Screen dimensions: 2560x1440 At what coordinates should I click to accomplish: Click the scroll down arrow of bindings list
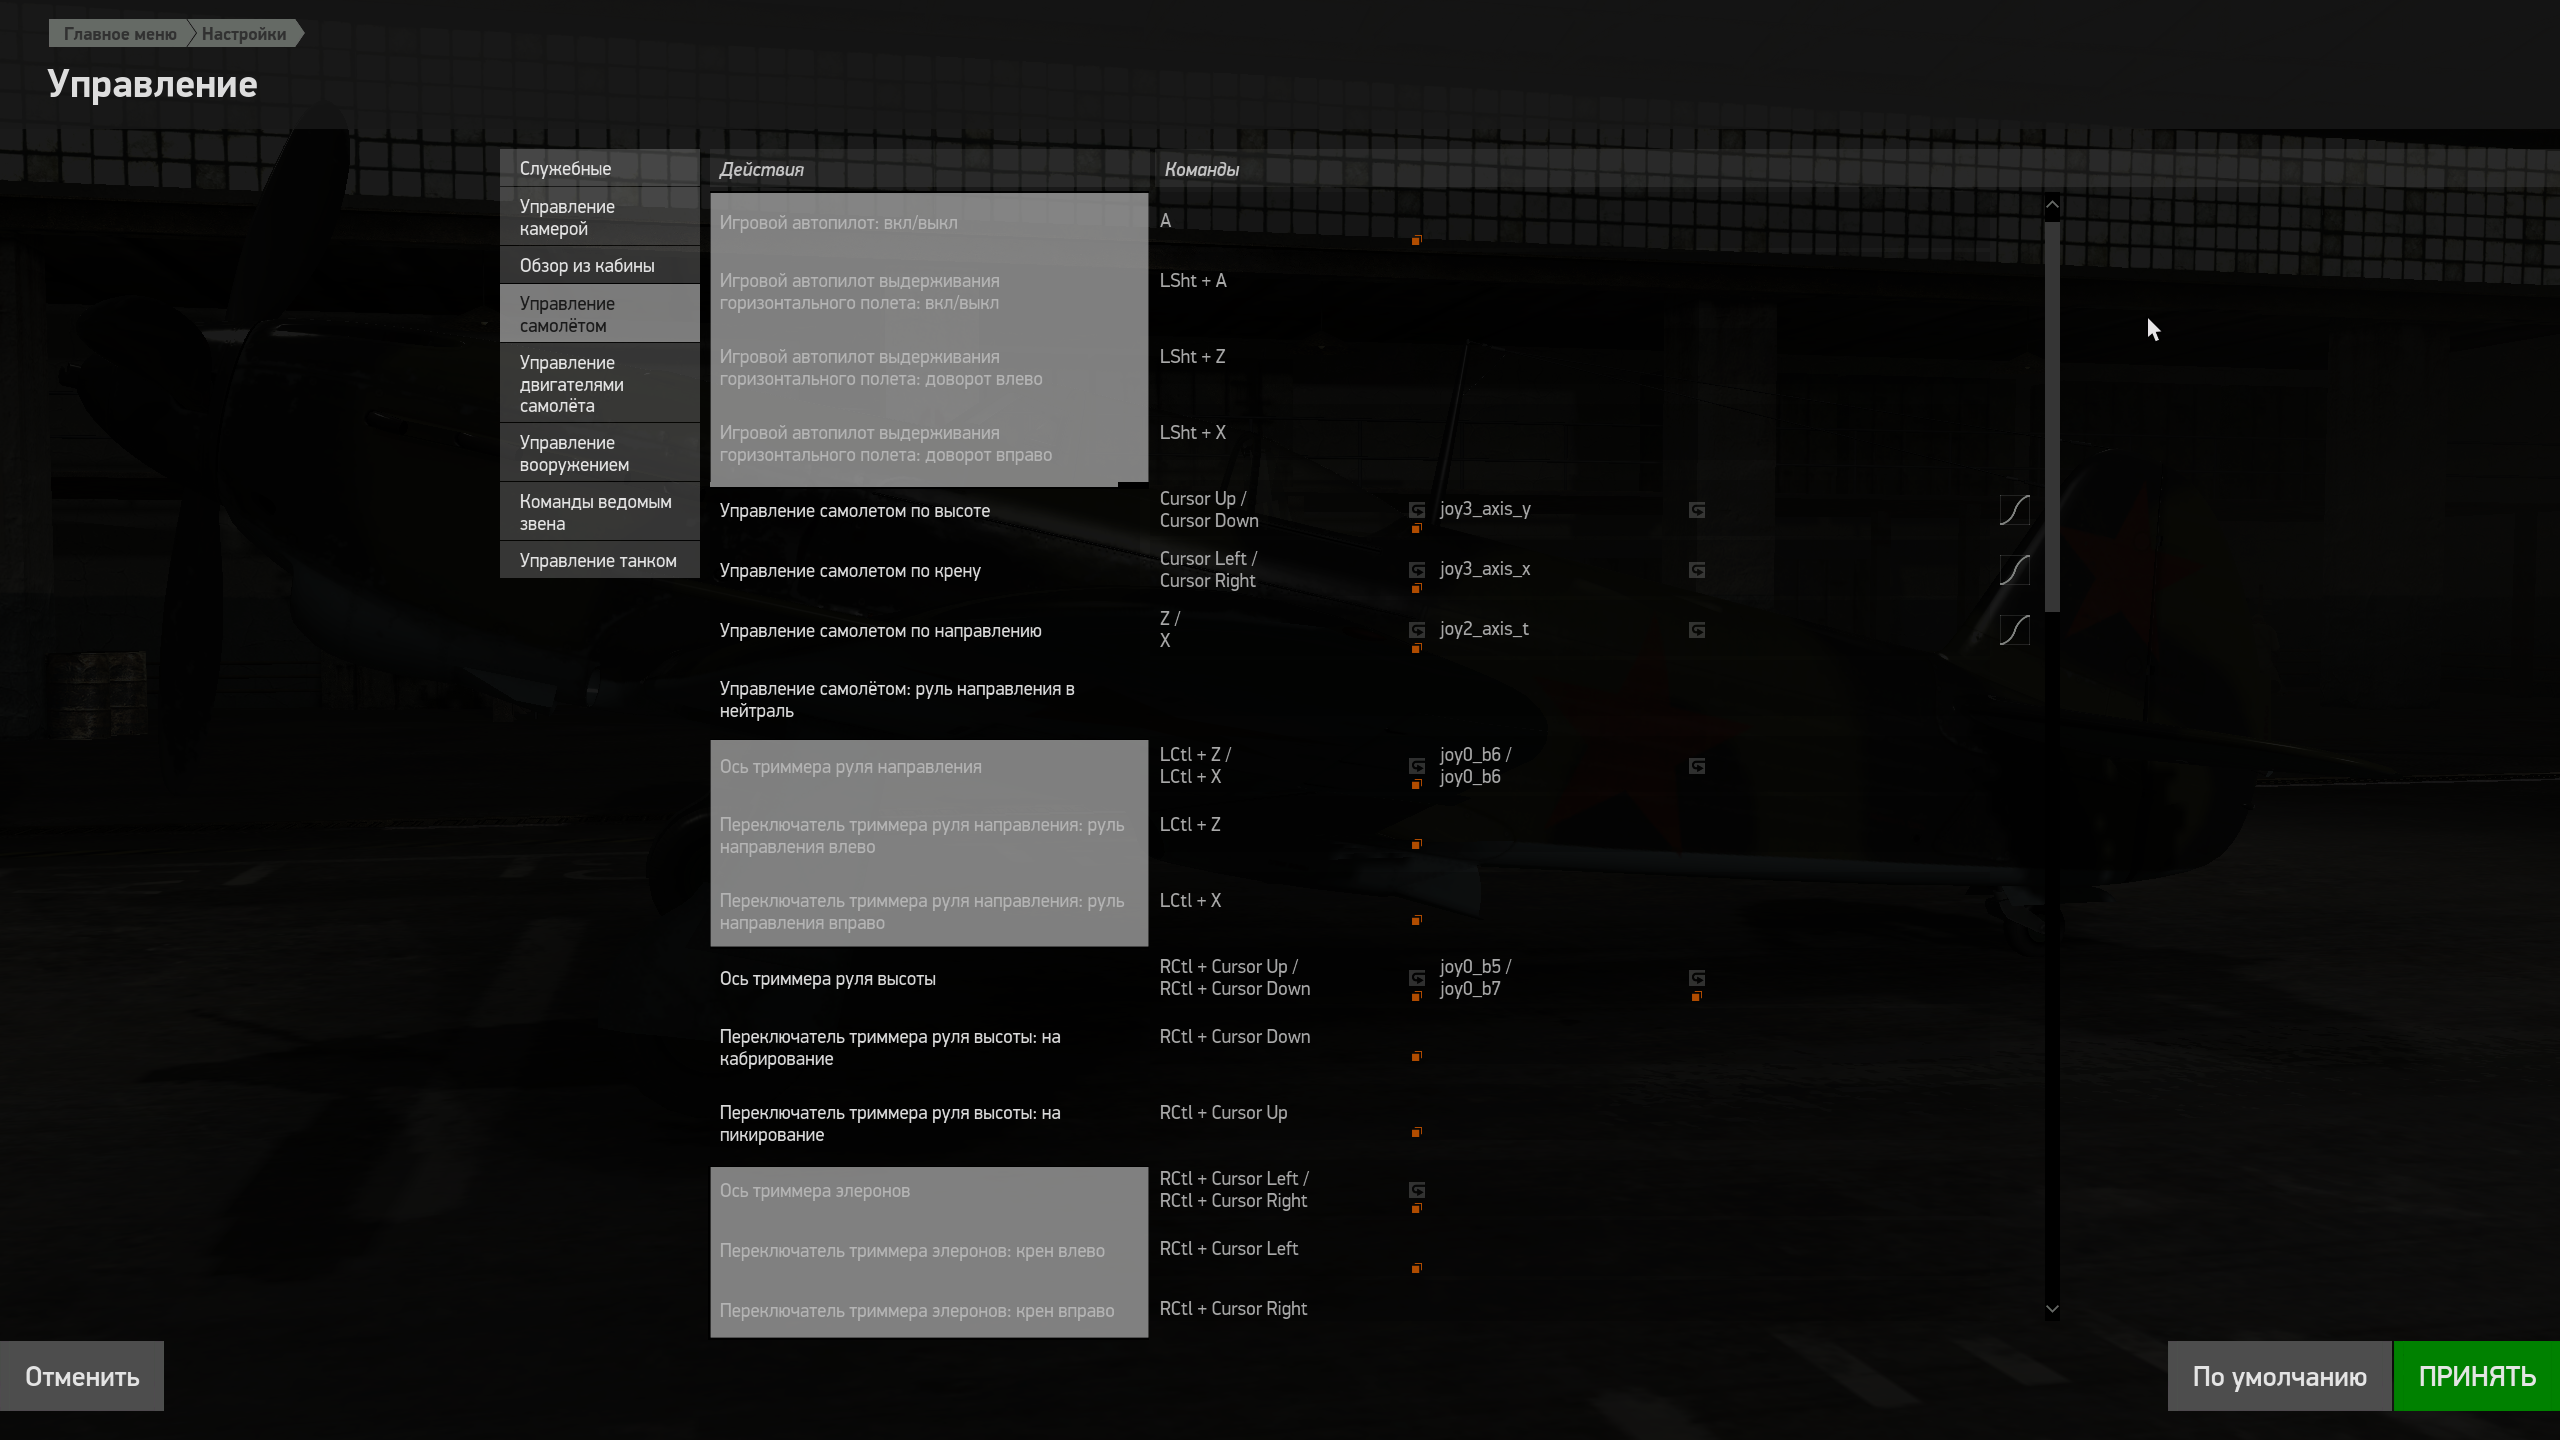2052,1309
